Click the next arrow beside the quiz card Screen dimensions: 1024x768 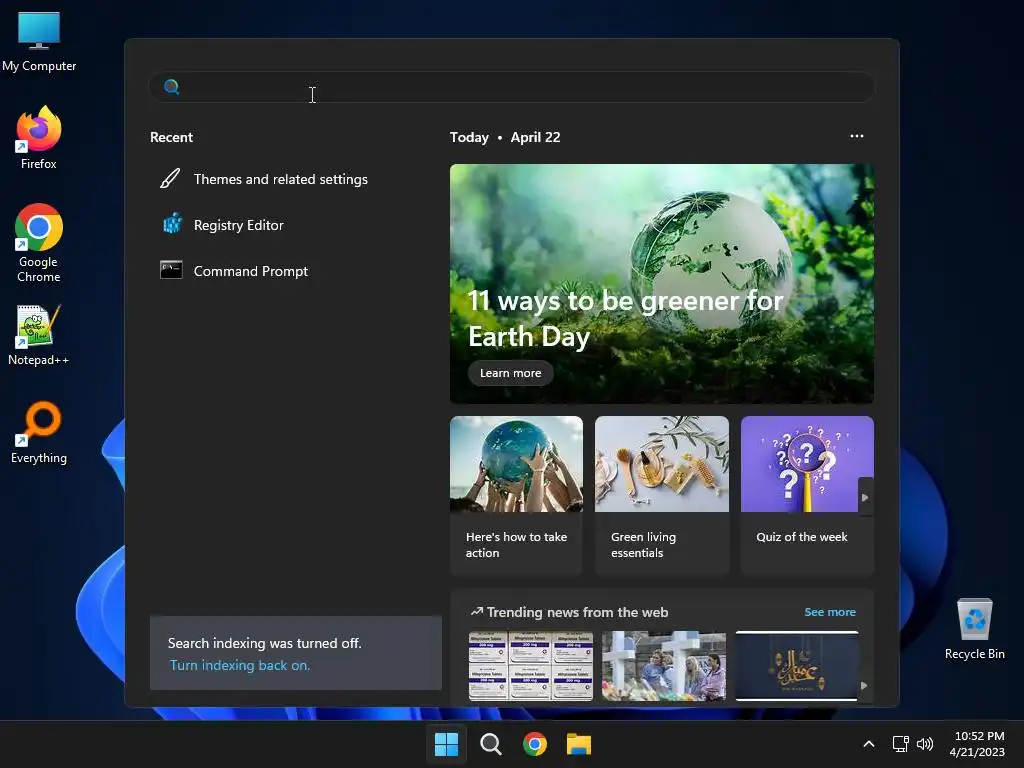865,497
